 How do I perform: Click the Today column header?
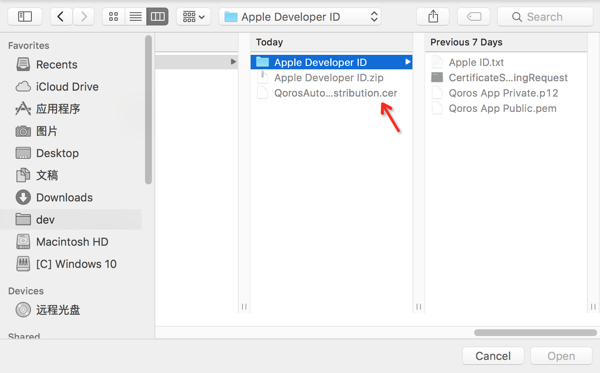331,42
